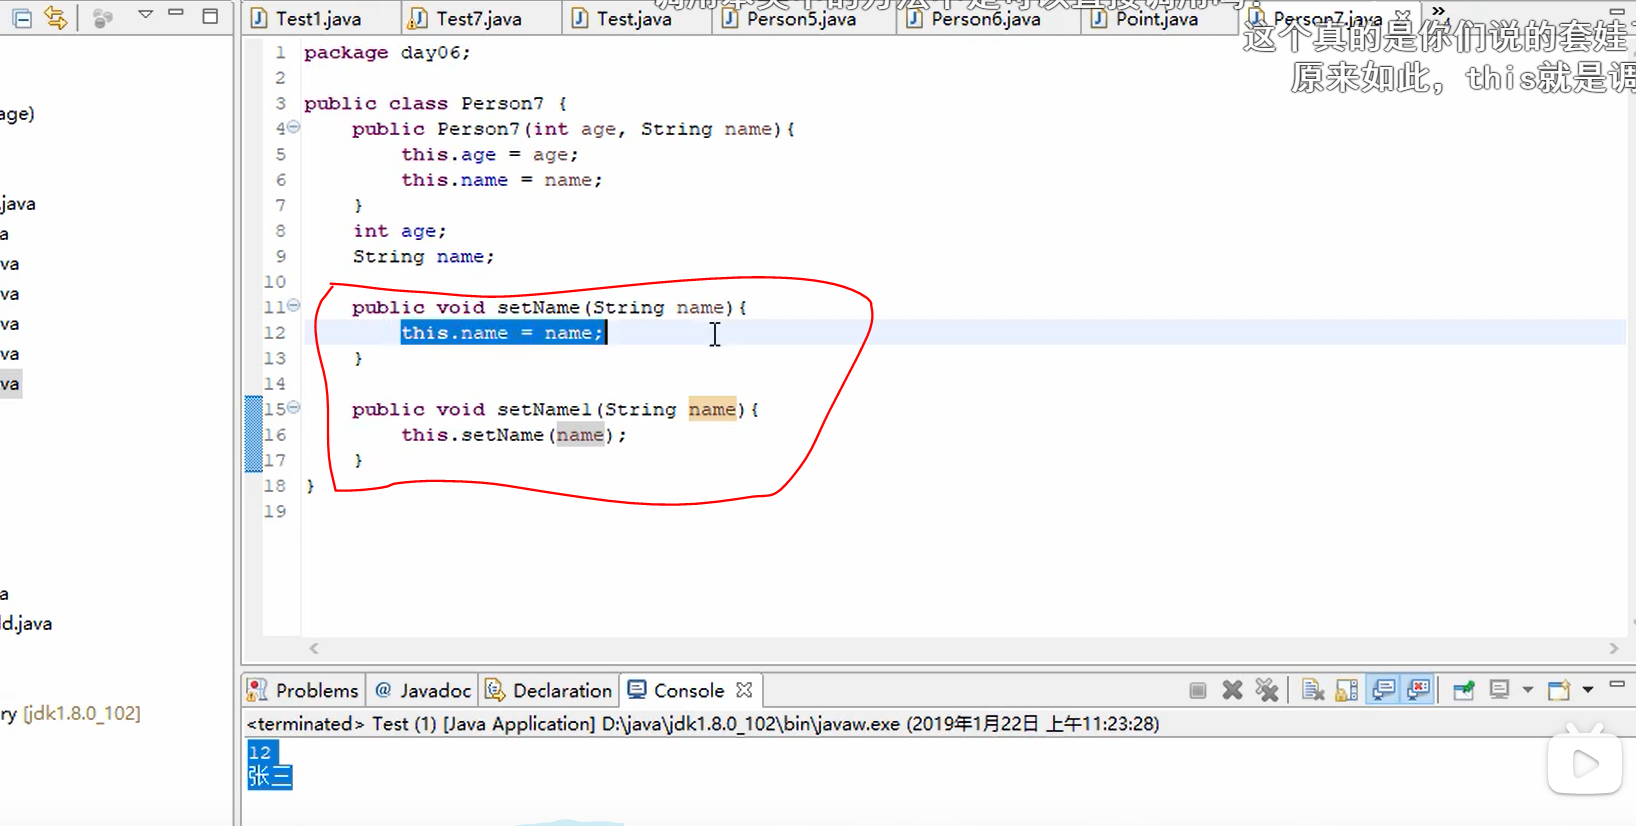Click the terminated Test (1) launch description
This screenshot has height=826, width=1636.
(703, 723)
